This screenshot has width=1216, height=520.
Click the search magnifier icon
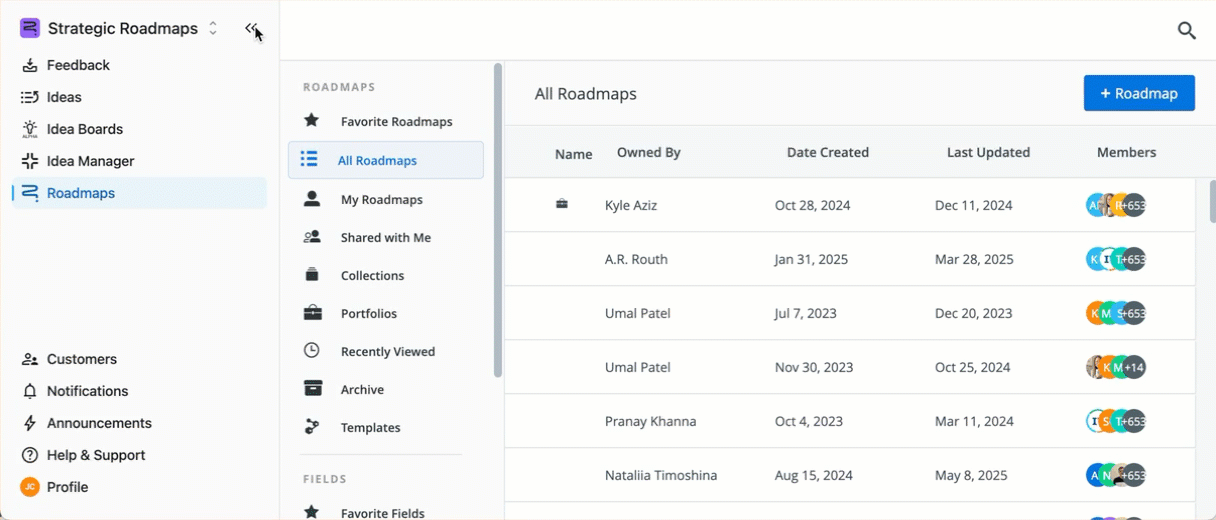click(1187, 30)
